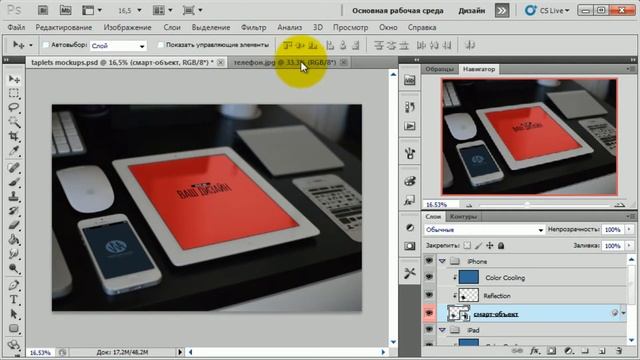Select the Eraser tool

(14, 225)
